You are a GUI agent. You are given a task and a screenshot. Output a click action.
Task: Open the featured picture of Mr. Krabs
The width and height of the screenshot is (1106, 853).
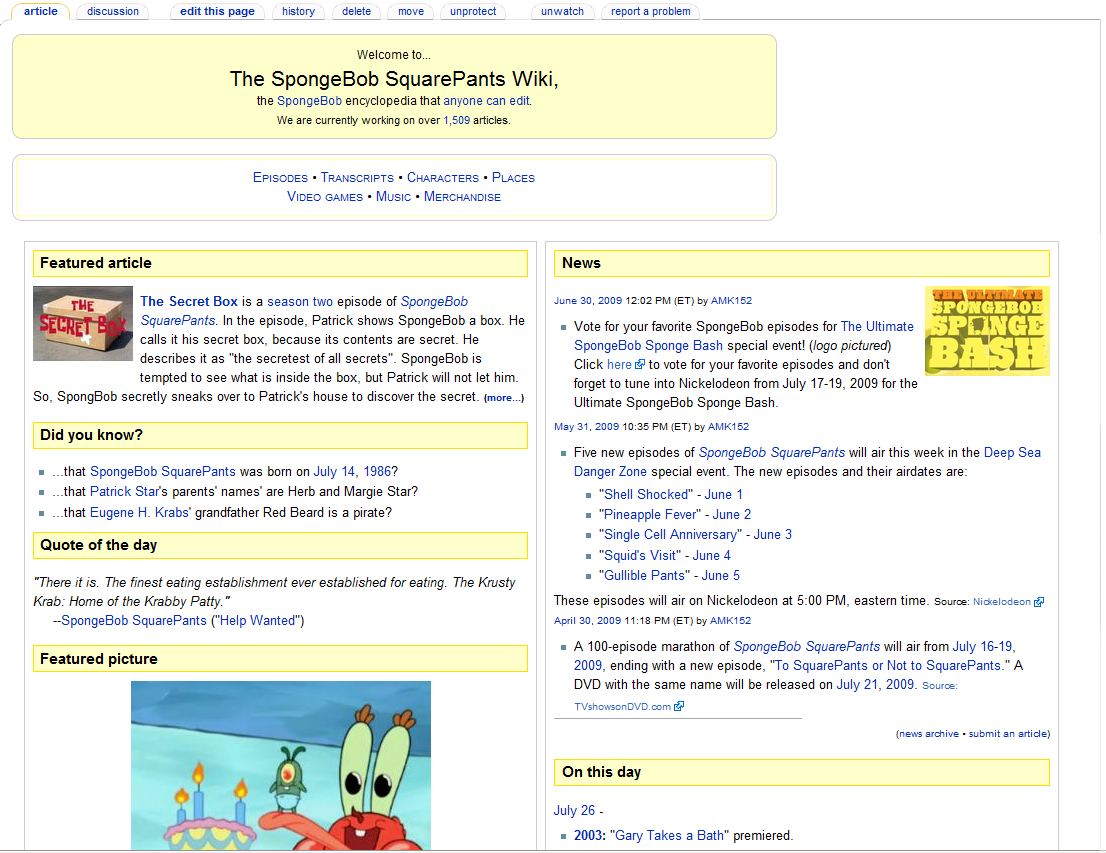tap(281, 765)
